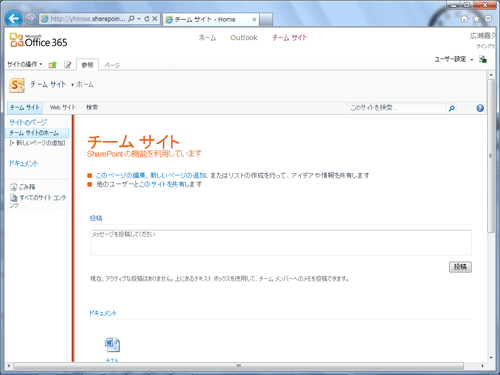Image resolution: width=500 pixels, height=375 pixels.
Task: Click the ごみ箱 sidebar link
Action: [27, 187]
